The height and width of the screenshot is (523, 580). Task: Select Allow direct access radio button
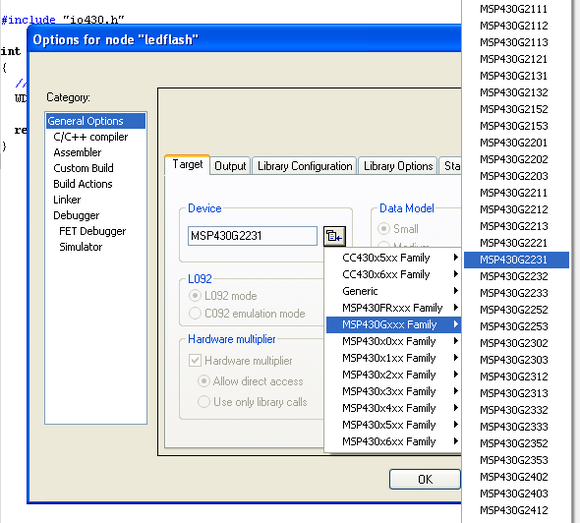[x=250, y=381]
